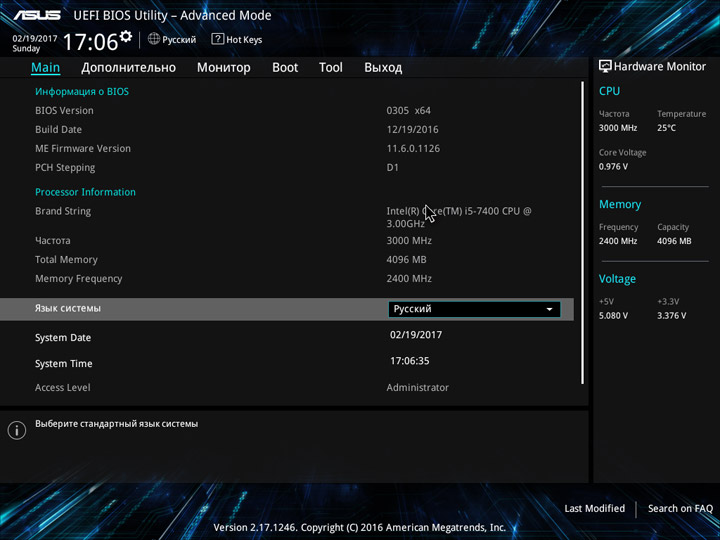The width and height of the screenshot is (720, 540).
Task: Click the header date 02/19/2017 Sunday
Action: click(x=34, y=43)
